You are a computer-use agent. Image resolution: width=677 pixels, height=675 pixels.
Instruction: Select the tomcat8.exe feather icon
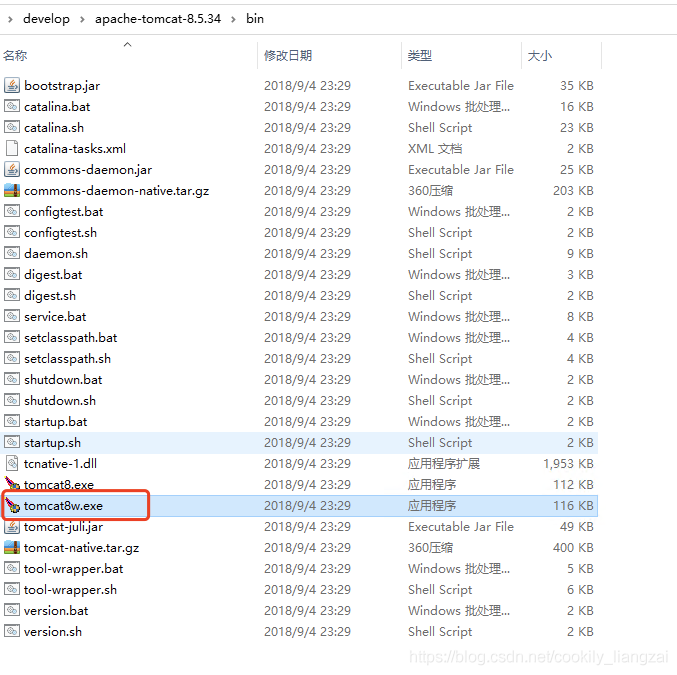12,484
